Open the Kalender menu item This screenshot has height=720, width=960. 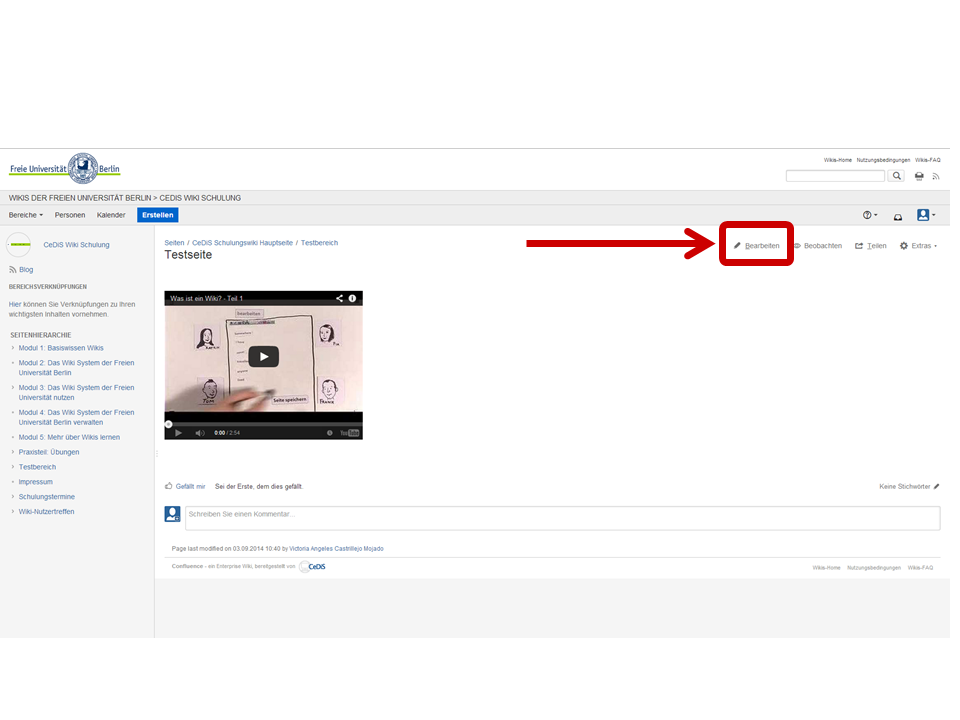pos(111,215)
